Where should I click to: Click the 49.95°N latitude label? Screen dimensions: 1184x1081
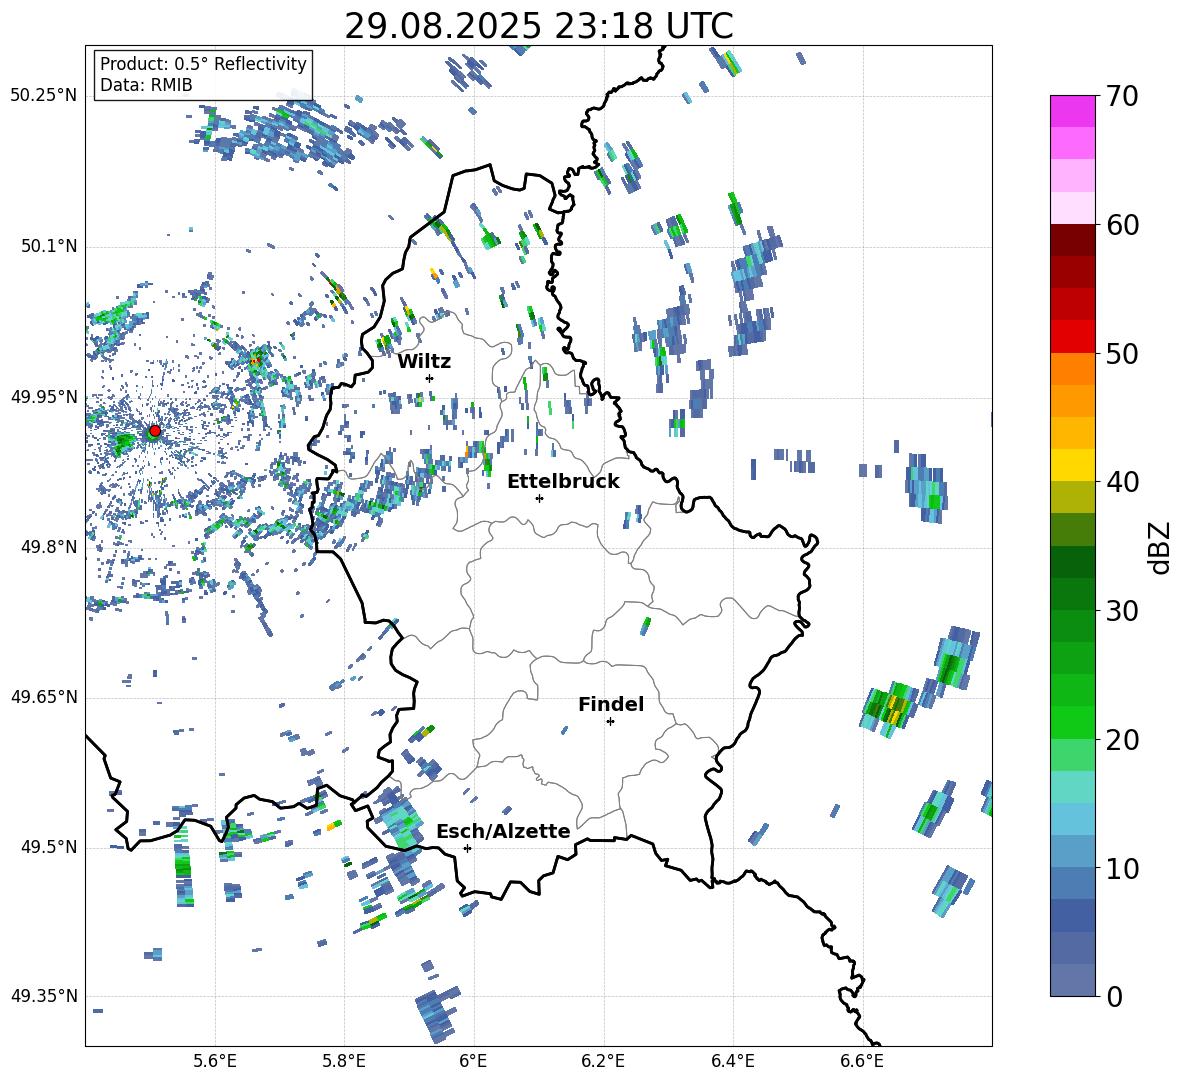[44, 397]
